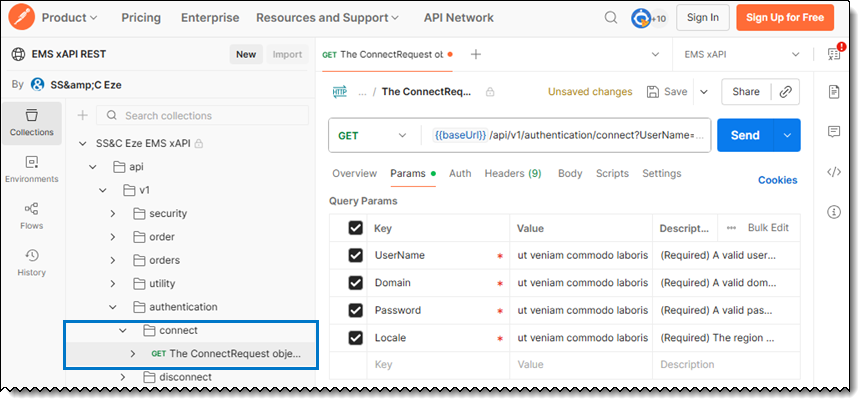Open the Save options dropdown arrow
Image resolution: width=865 pixels, height=408 pixels.
[x=704, y=92]
